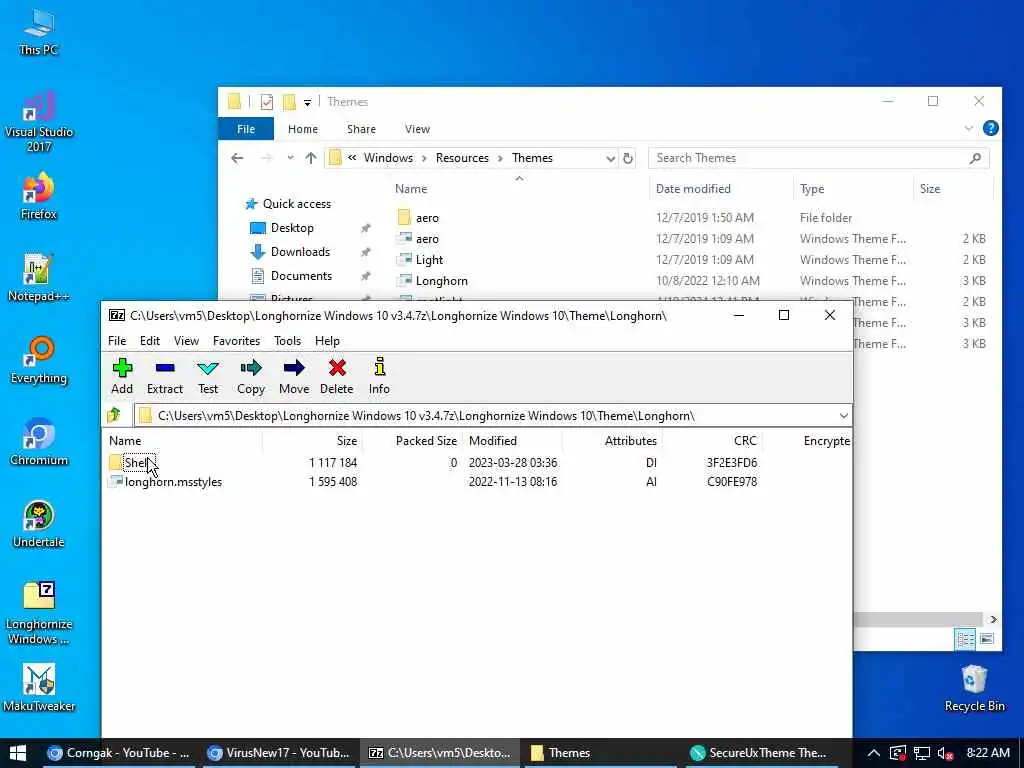Image resolution: width=1024 pixels, height=768 pixels.
Task: Click Explorer horizontal scrollbar right arrow
Action: tap(993, 619)
